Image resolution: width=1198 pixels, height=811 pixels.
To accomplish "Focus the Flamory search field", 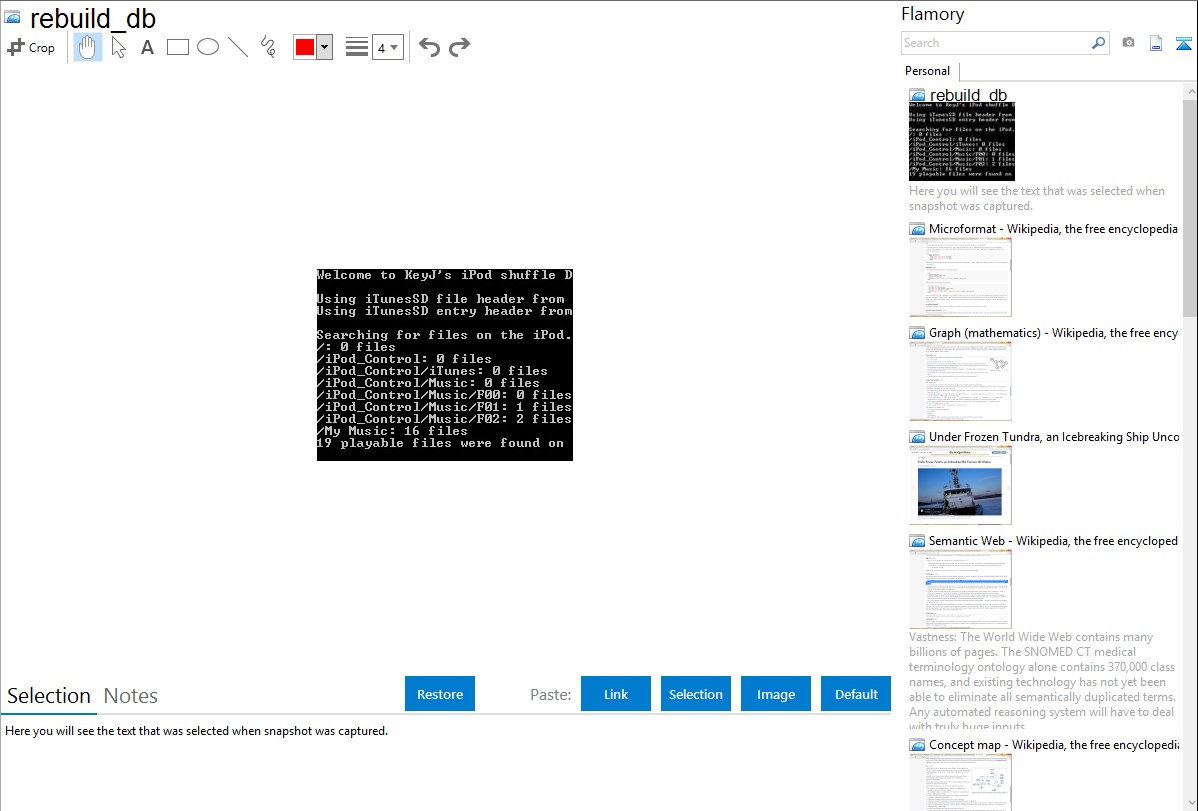I will [x=996, y=43].
